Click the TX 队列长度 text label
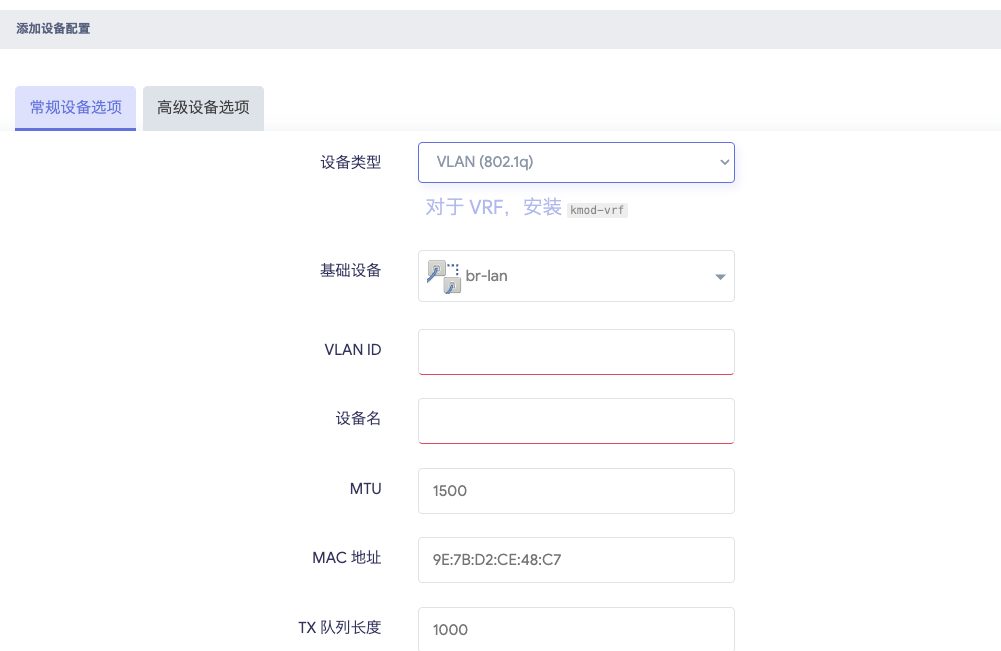Viewport: 1001px width, 651px height. [x=339, y=628]
